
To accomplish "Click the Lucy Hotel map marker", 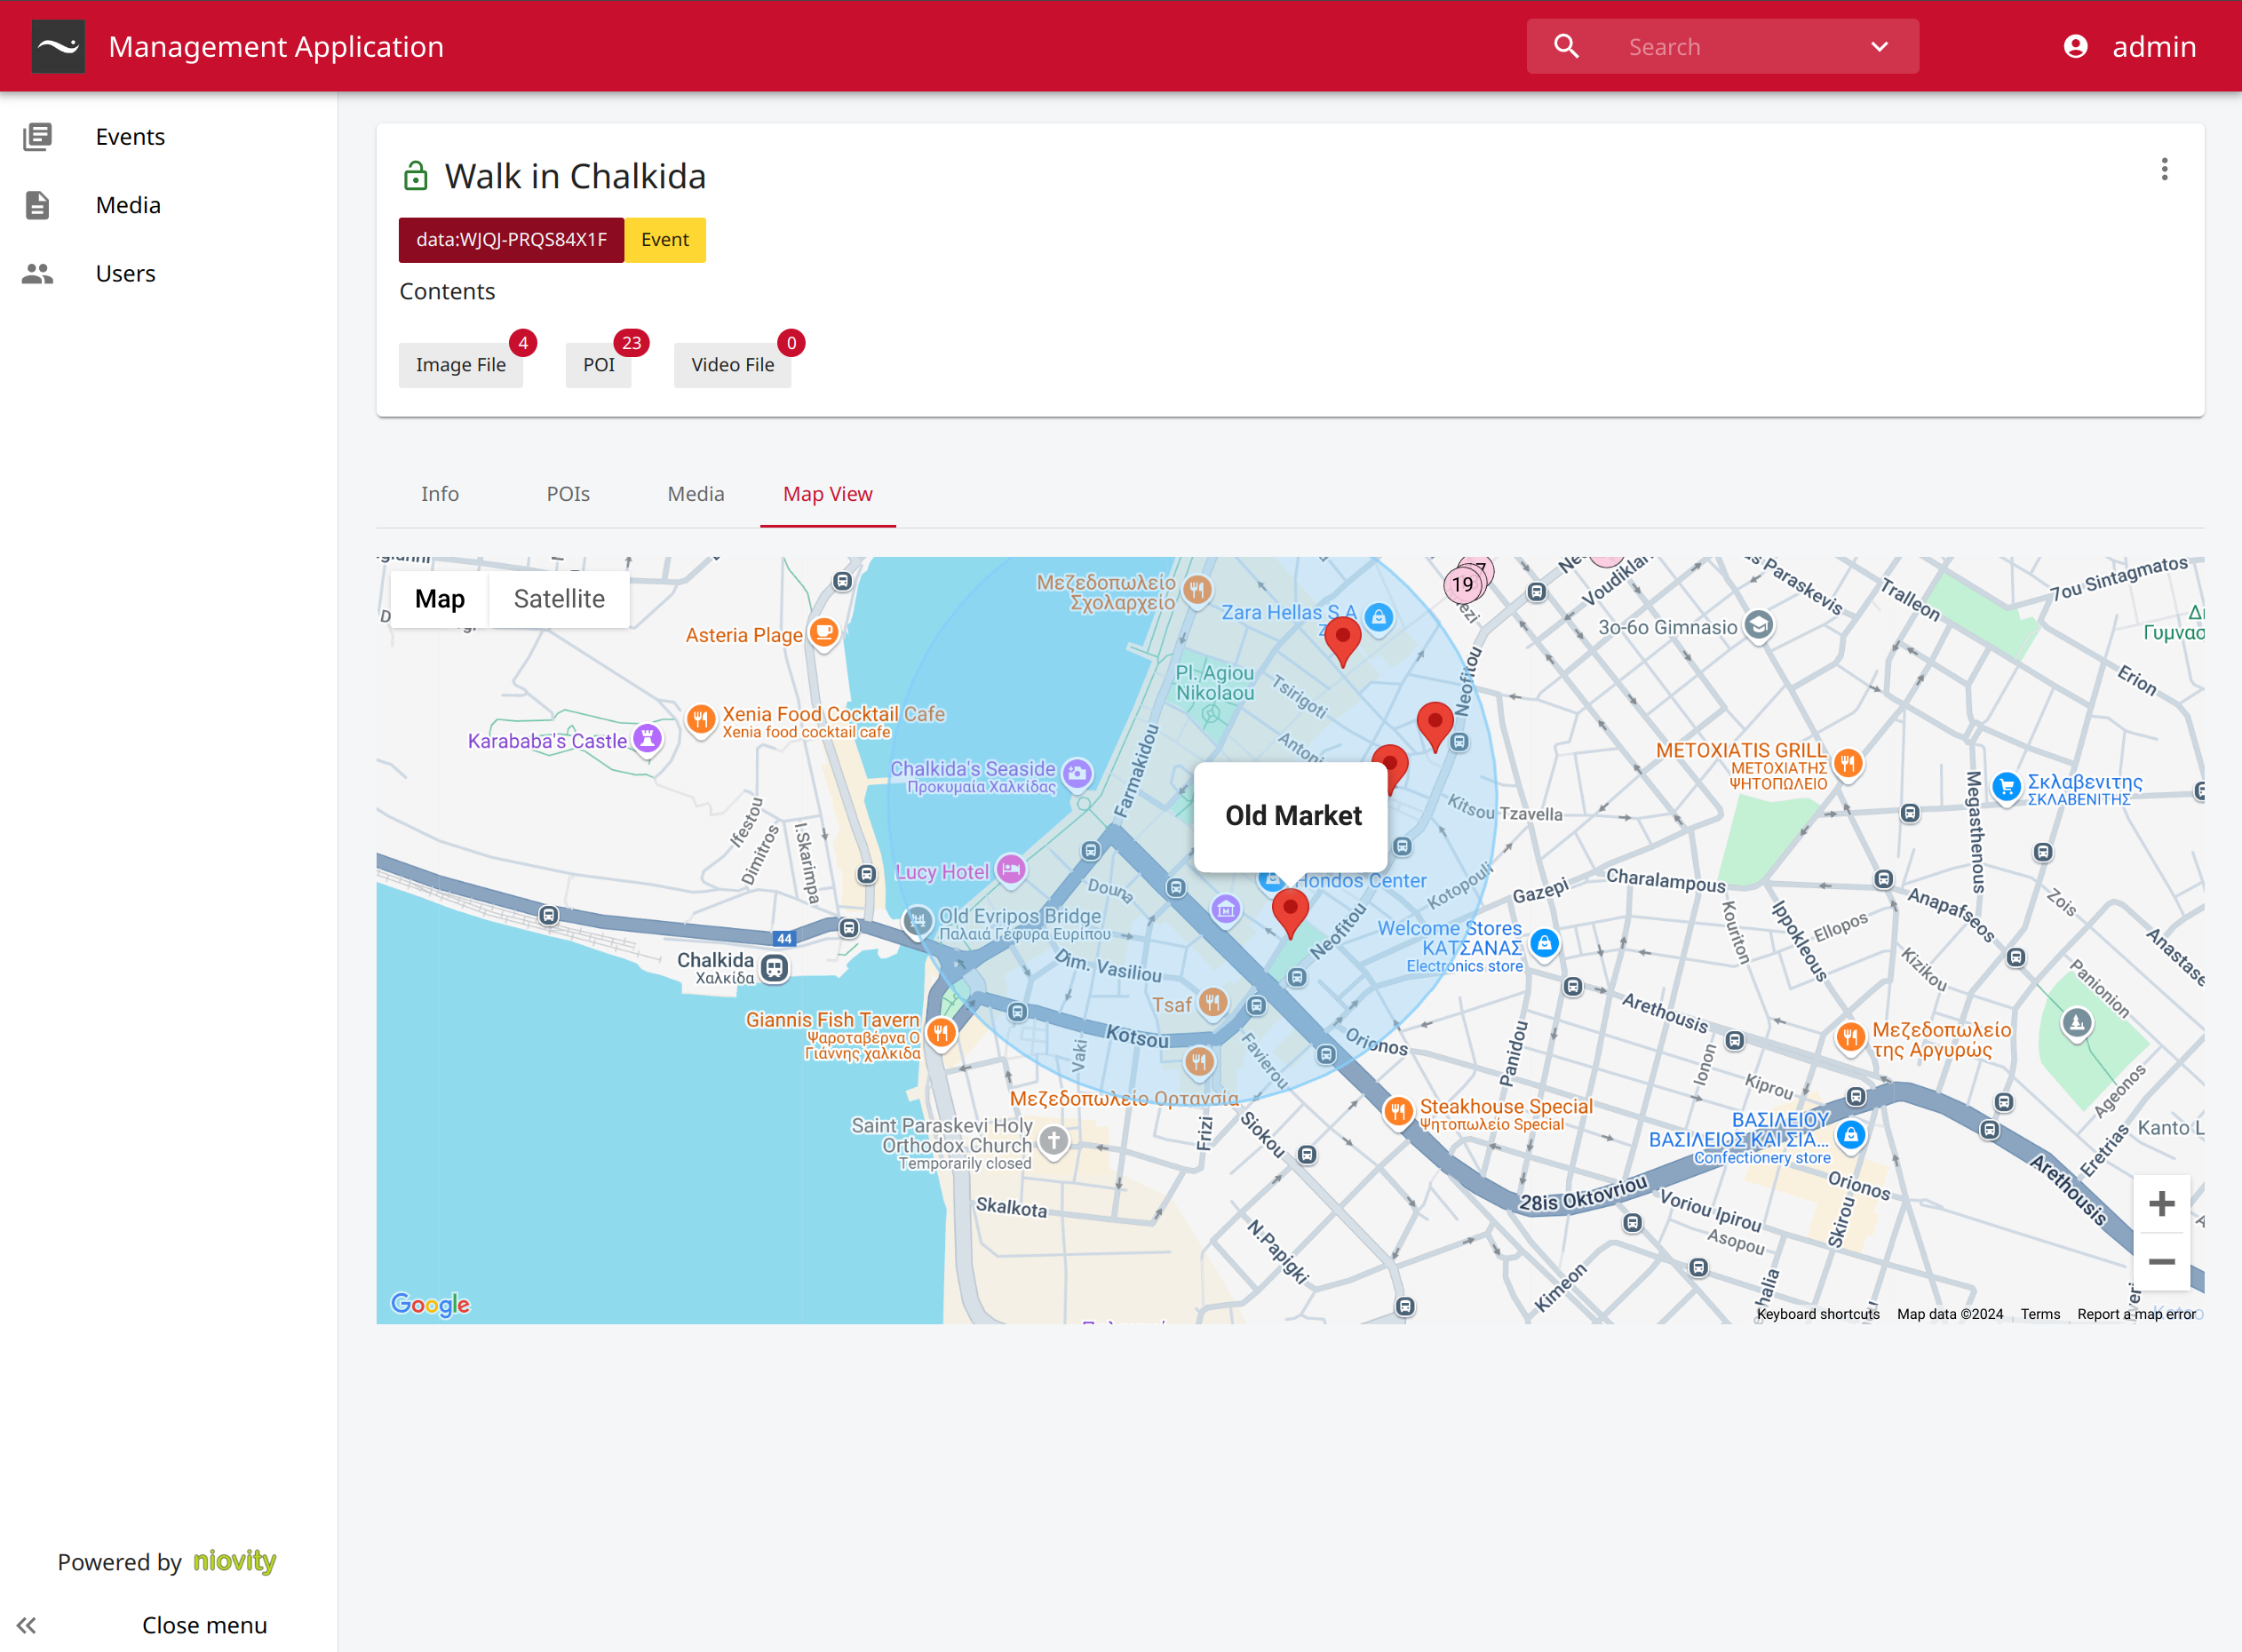I will [1011, 869].
